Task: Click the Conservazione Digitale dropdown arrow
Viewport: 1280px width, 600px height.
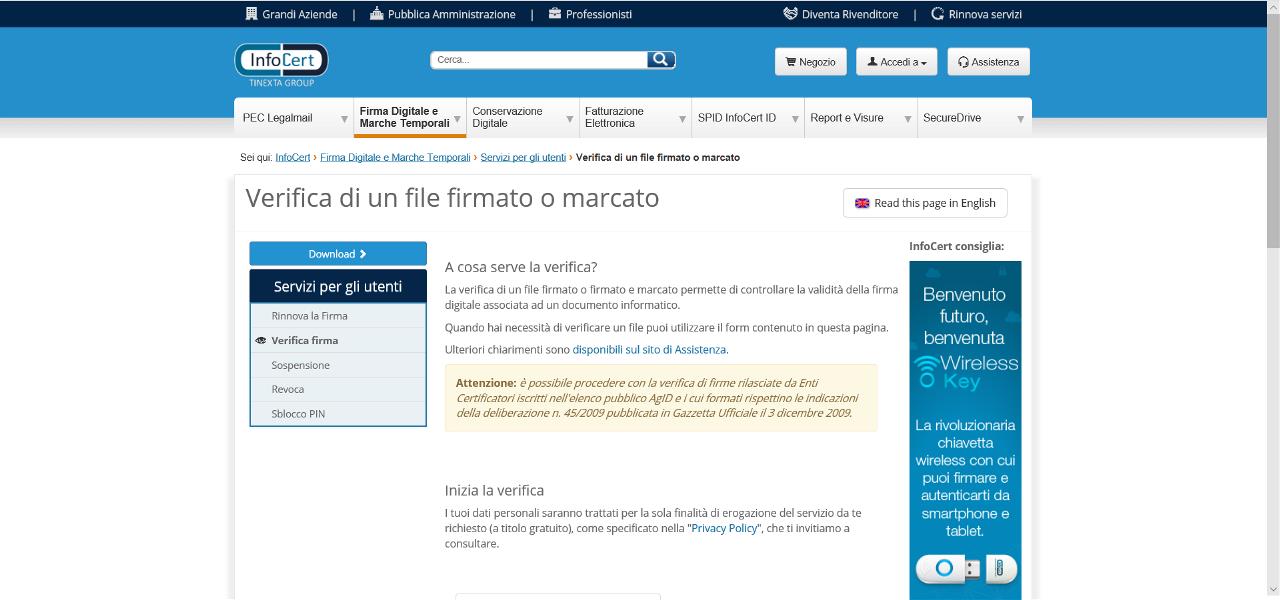Action: (x=570, y=119)
